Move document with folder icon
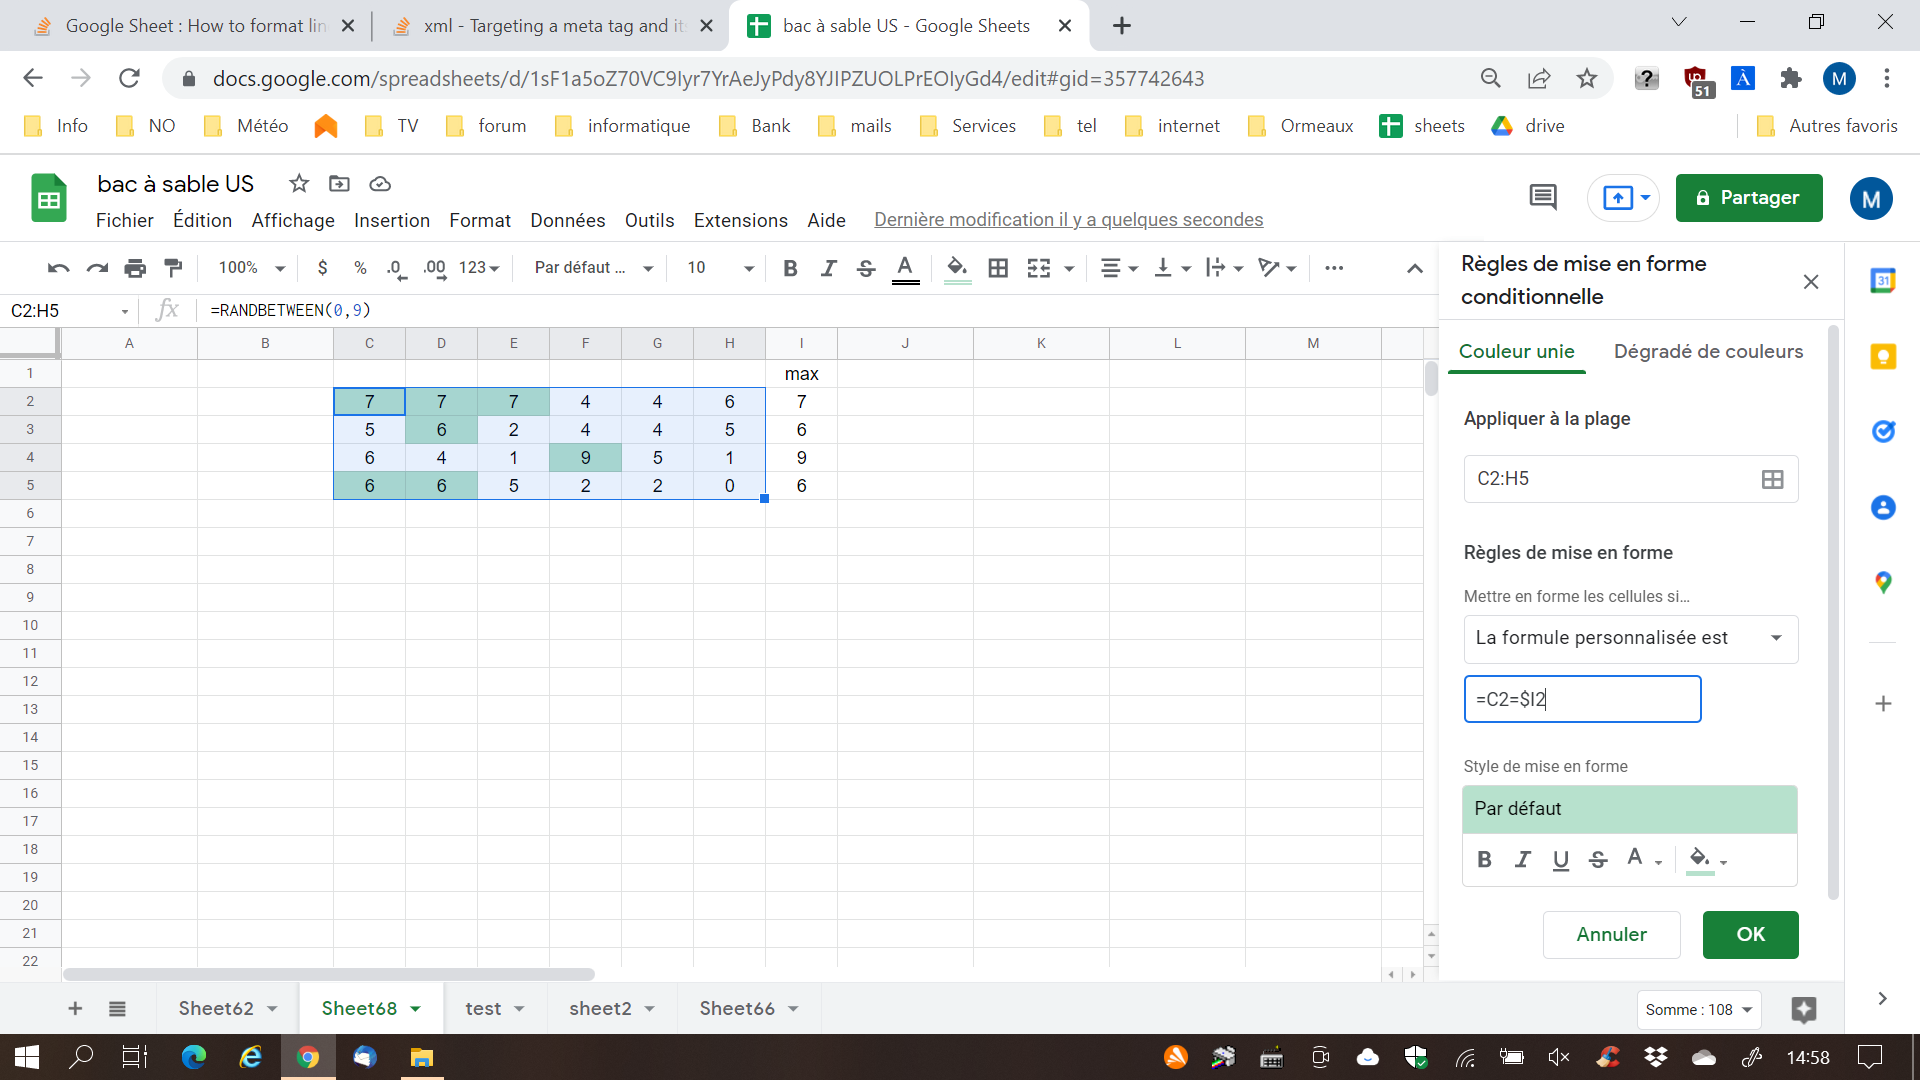 [340, 184]
